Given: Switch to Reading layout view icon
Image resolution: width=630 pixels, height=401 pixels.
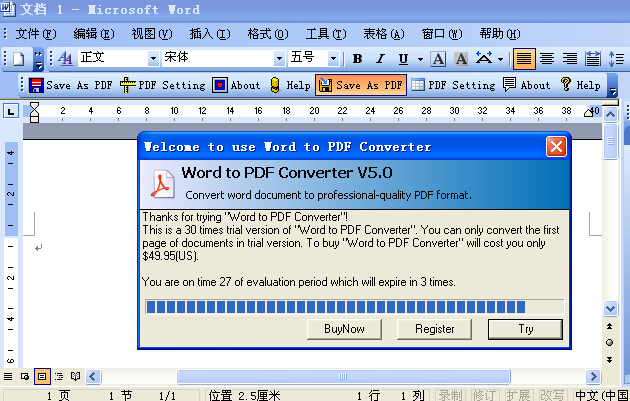Looking at the screenshot, I should 75,376.
